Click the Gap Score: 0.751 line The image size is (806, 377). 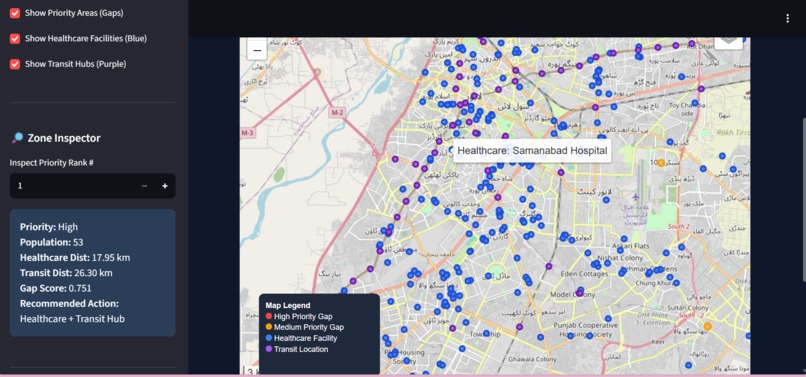click(56, 288)
